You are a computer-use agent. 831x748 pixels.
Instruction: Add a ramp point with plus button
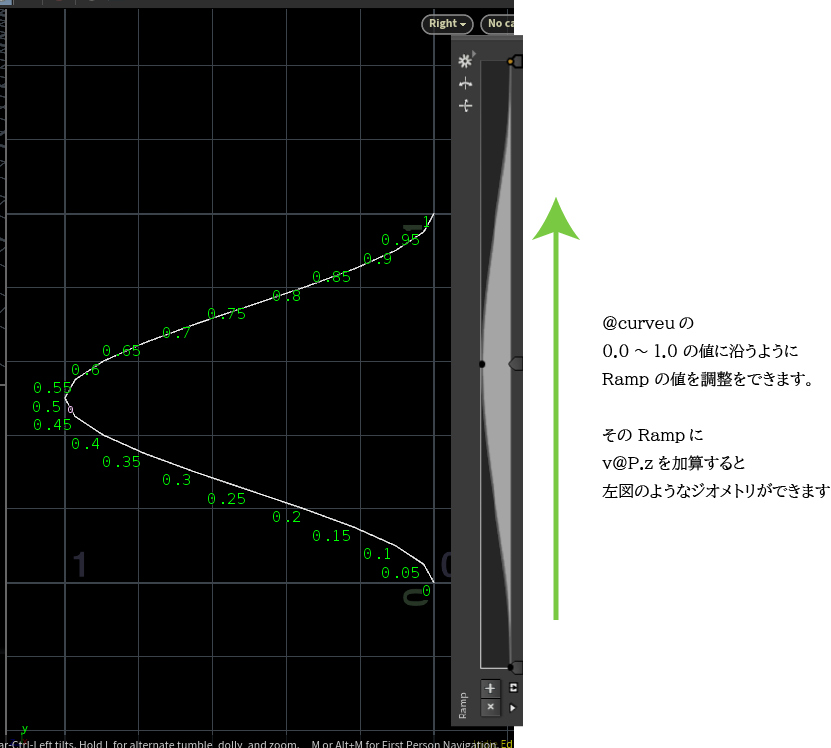pyautogui.click(x=490, y=688)
